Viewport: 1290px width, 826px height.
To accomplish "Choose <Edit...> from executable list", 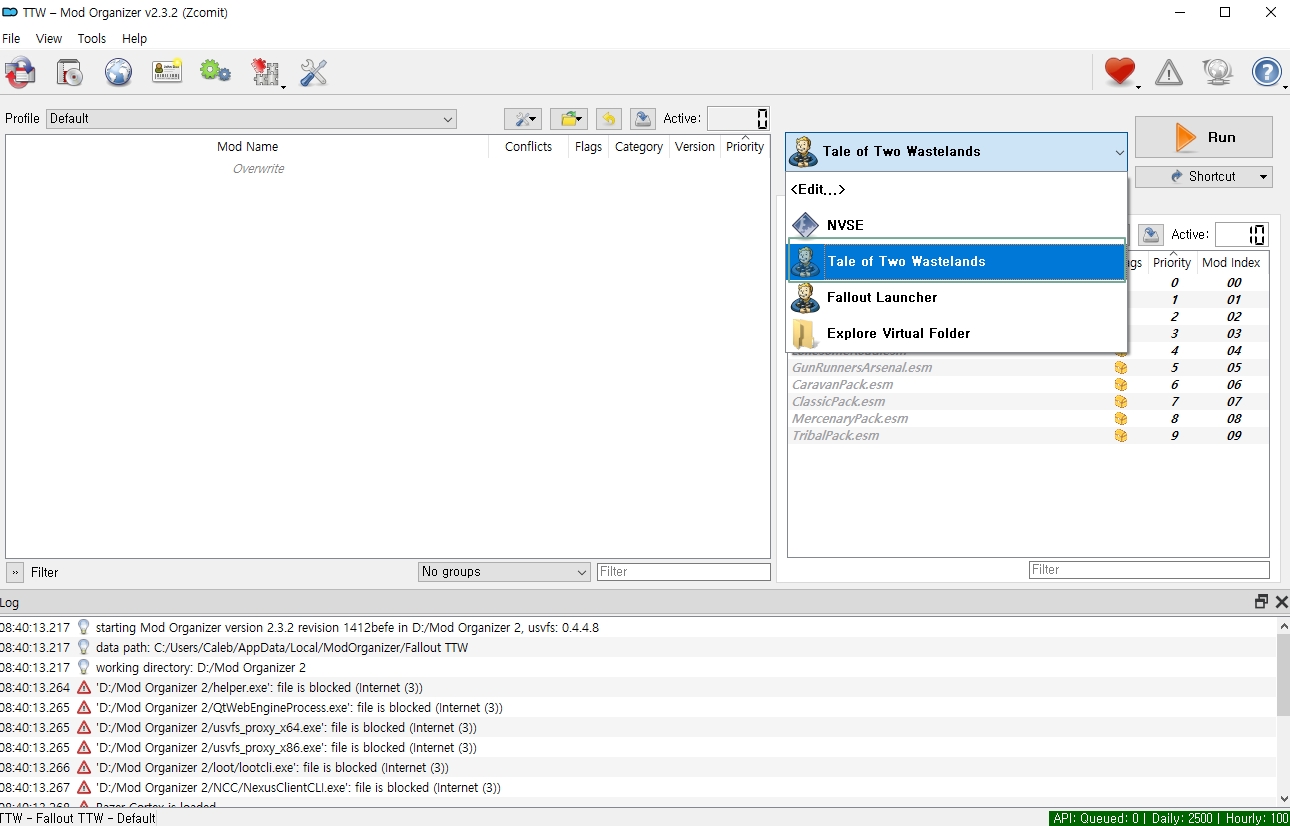I will 957,189.
